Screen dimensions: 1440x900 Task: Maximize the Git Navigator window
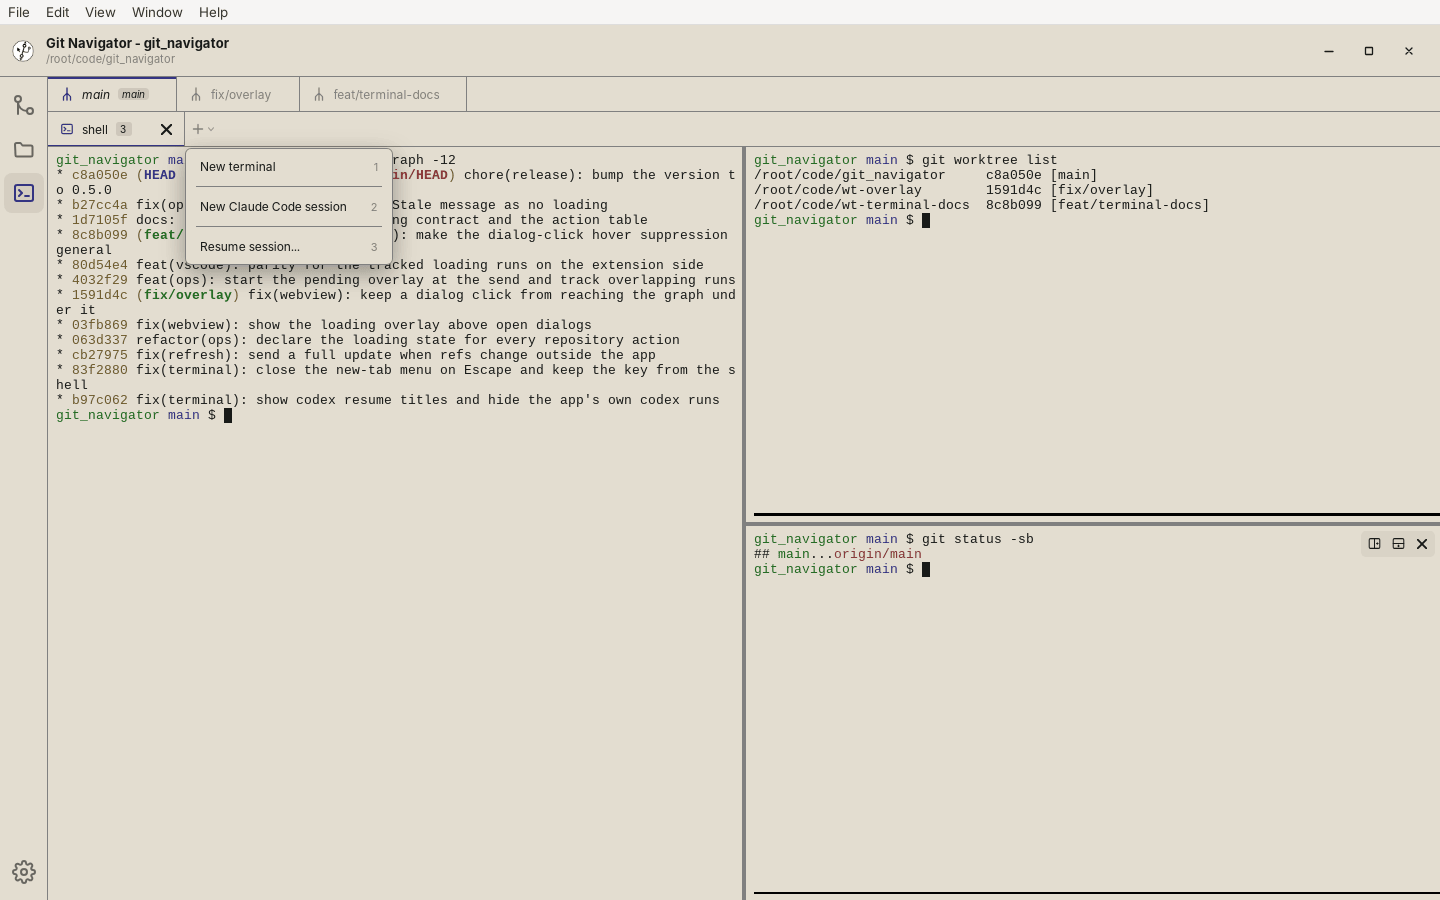1369,51
